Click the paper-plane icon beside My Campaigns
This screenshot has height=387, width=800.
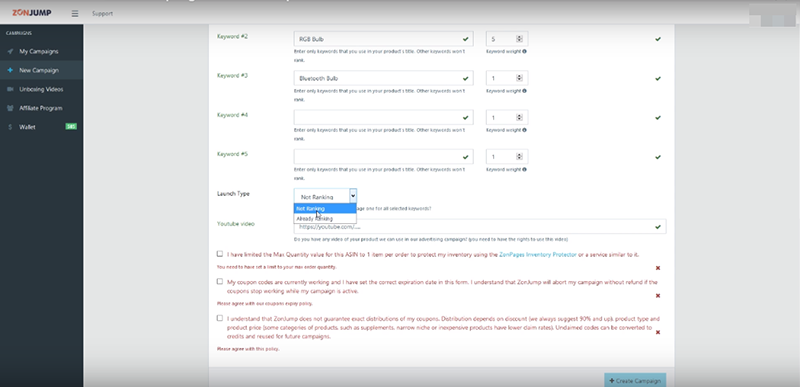tap(10, 51)
